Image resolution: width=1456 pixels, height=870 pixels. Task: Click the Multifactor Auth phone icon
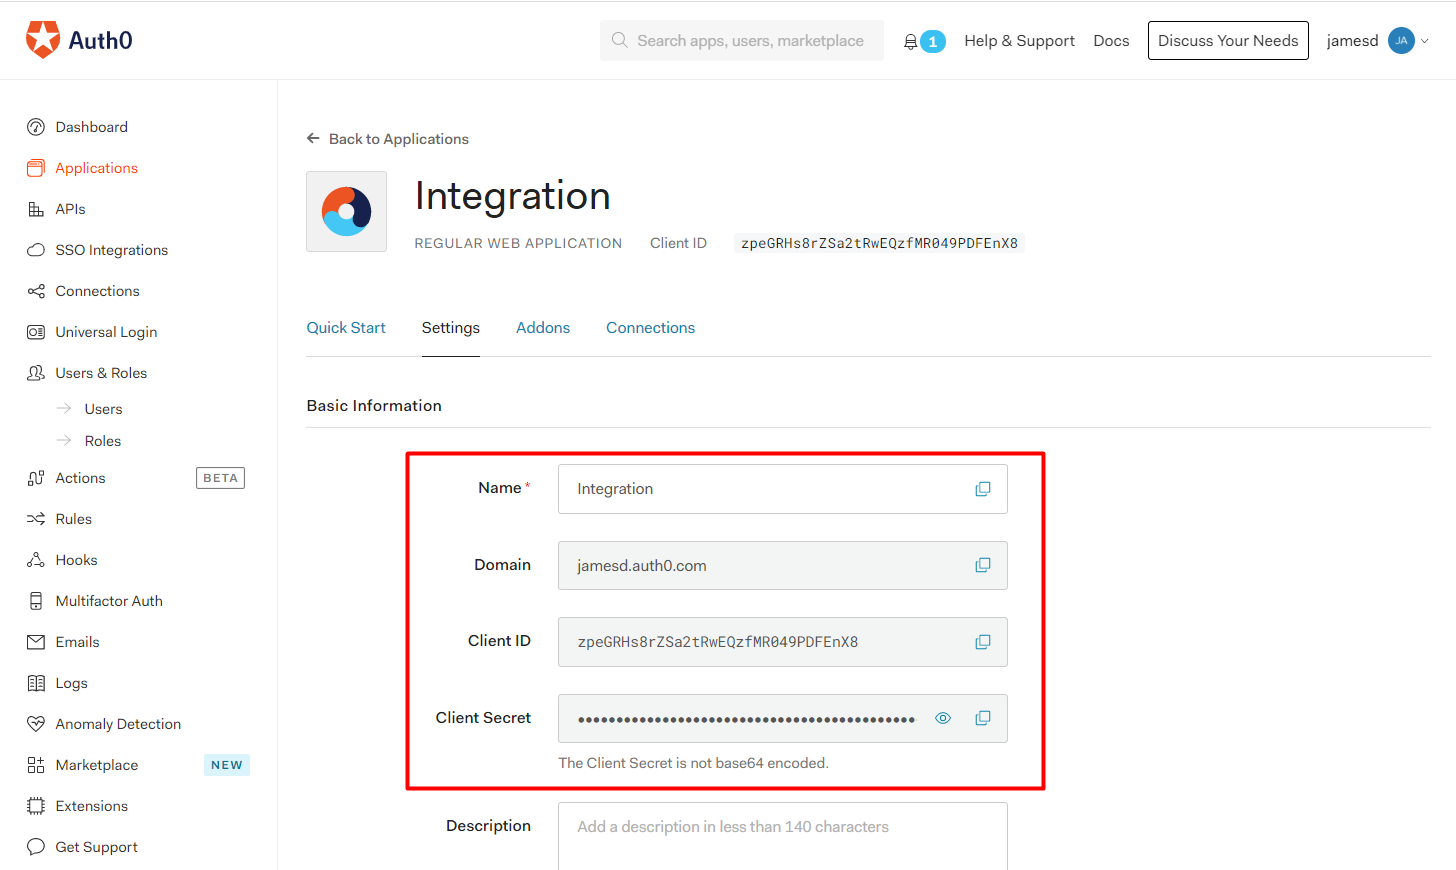point(36,601)
